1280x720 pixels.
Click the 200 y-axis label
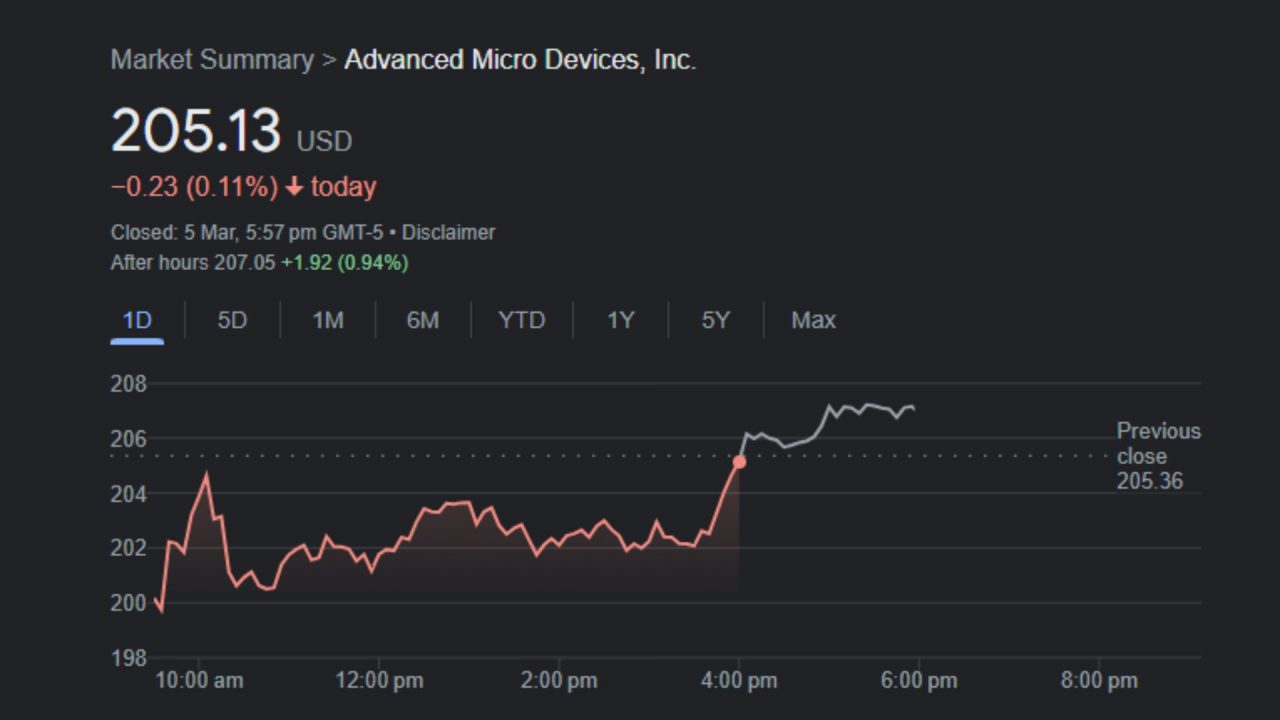tap(128, 603)
